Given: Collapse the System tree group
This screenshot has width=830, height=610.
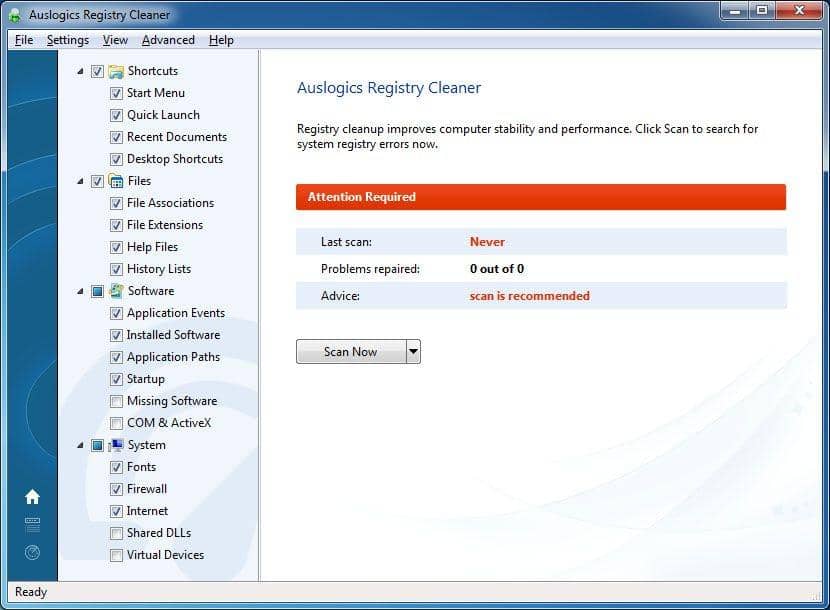Looking at the screenshot, I should point(81,445).
